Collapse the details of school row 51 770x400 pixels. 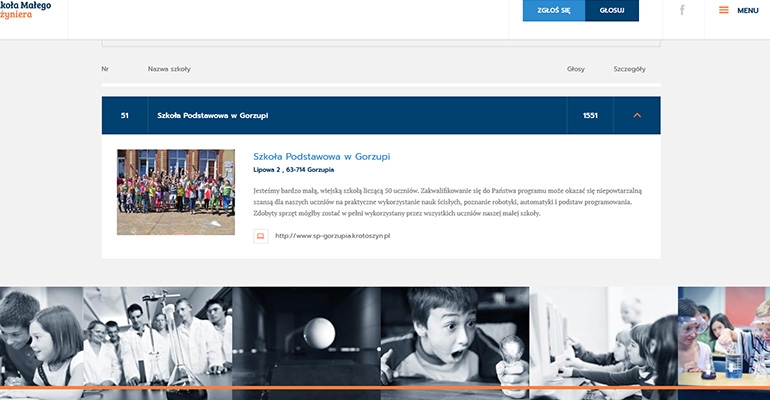(x=637, y=115)
